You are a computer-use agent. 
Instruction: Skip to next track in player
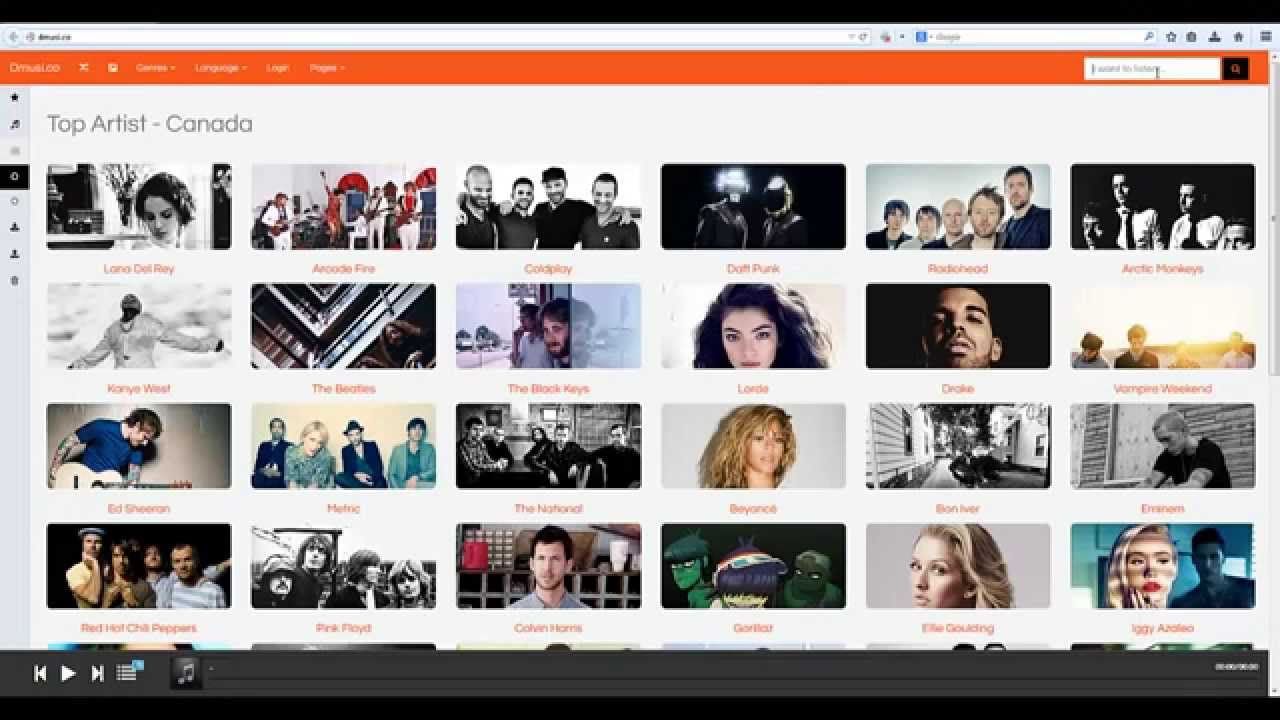point(97,673)
